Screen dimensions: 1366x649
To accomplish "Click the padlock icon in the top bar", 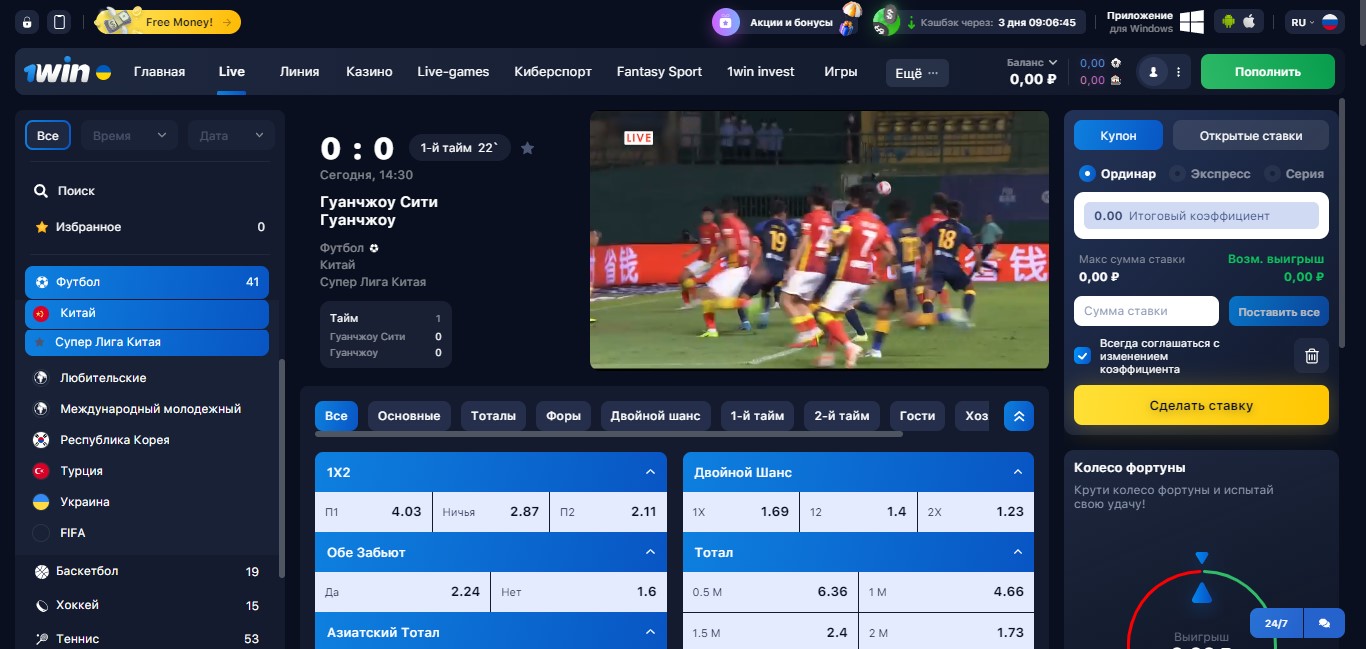I will pyautogui.click(x=27, y=22).
